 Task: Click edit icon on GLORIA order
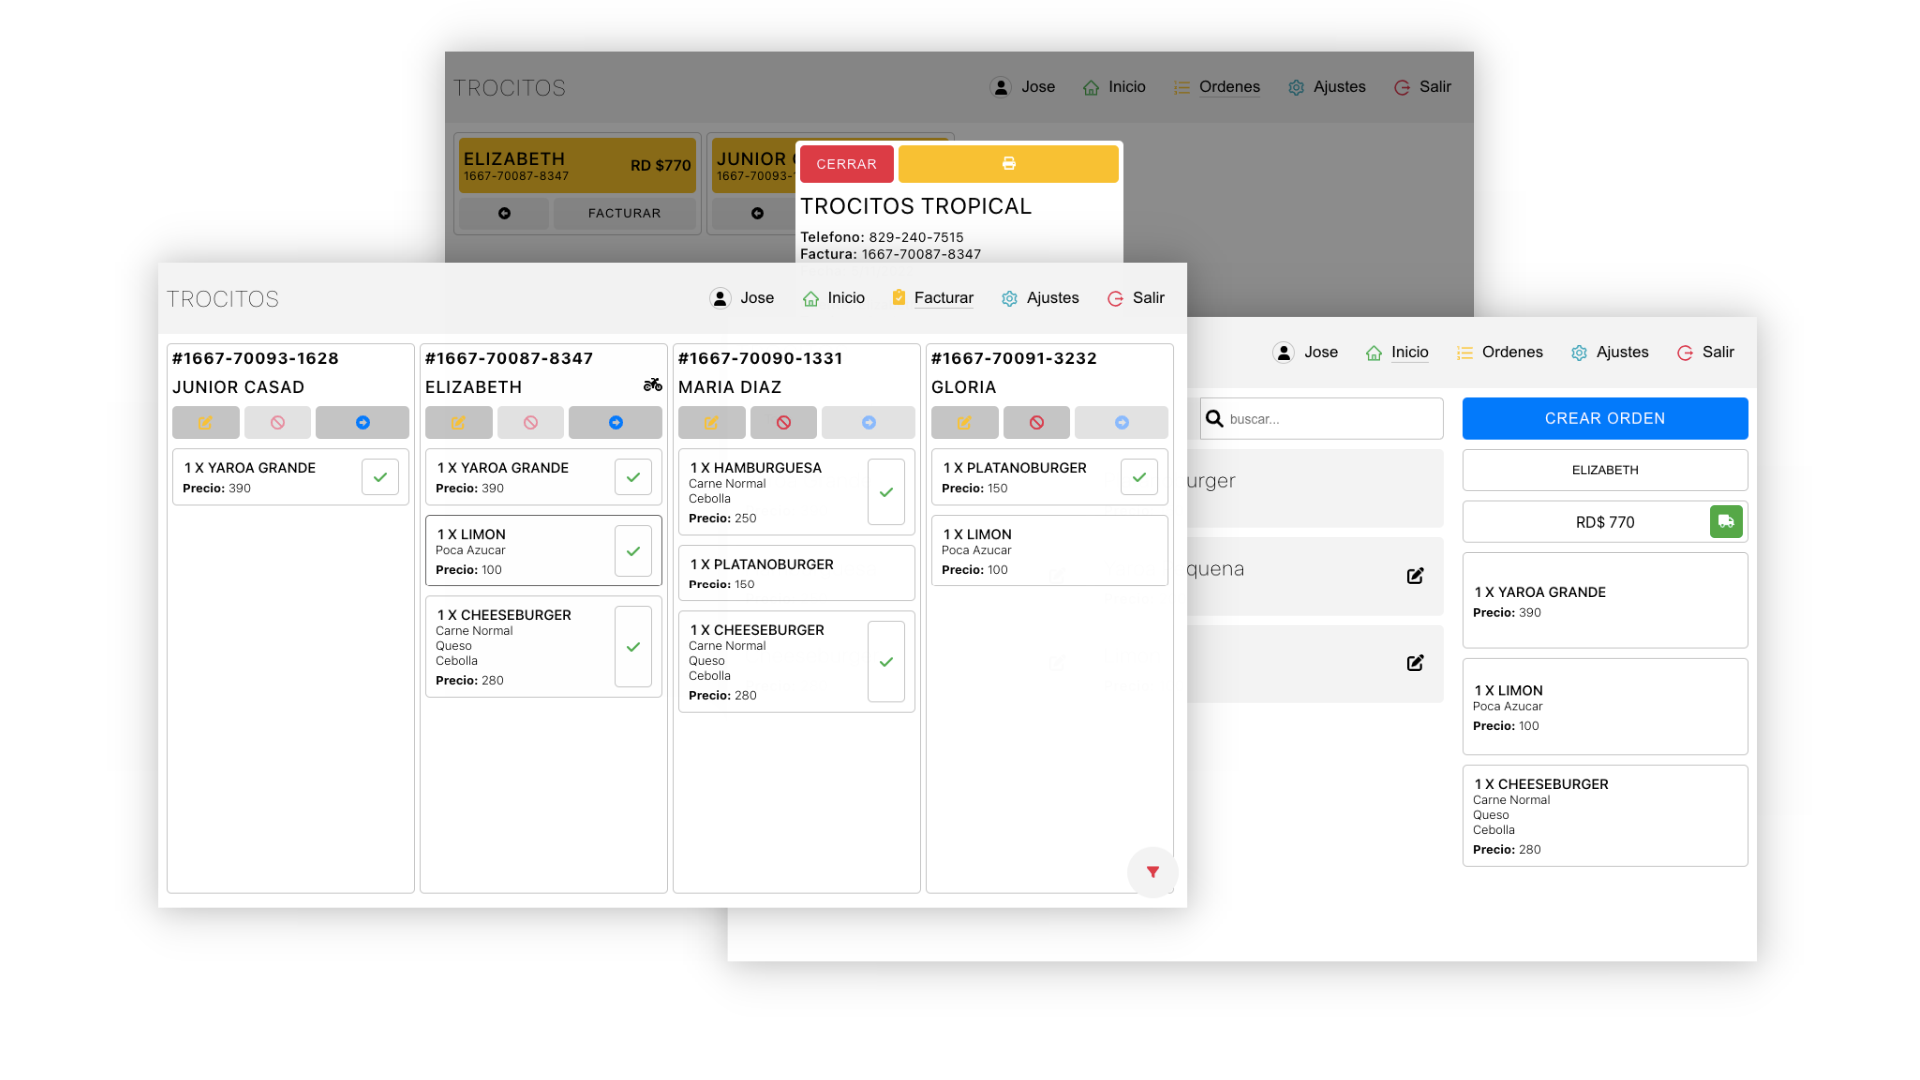pos(964,423)
